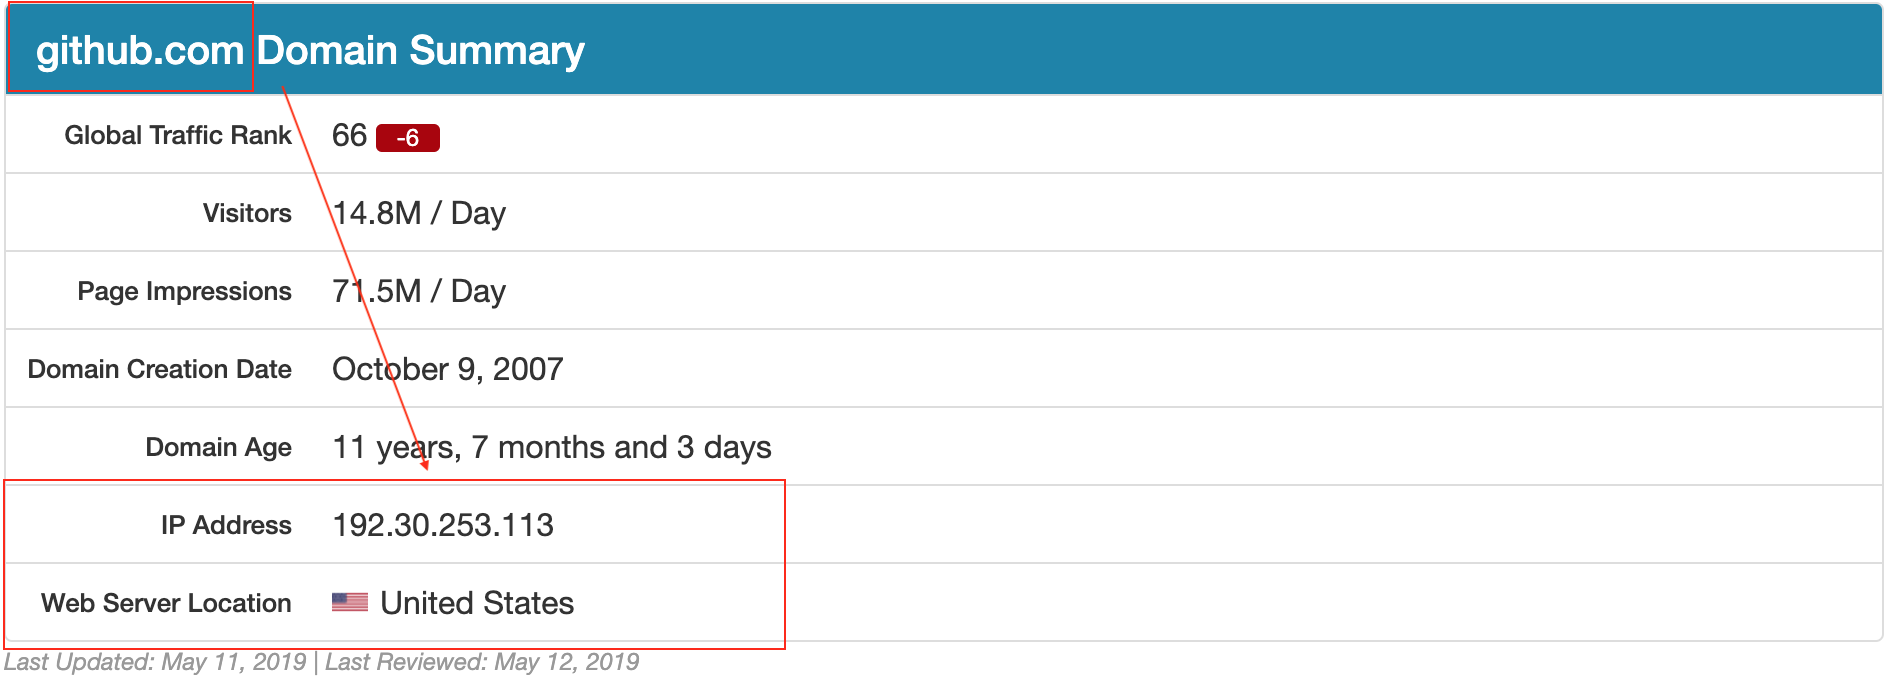Click the Domain Summary heading text
Image resolution: width=1888 pixels, height=682 pixels.
click(x=420, y=50)
